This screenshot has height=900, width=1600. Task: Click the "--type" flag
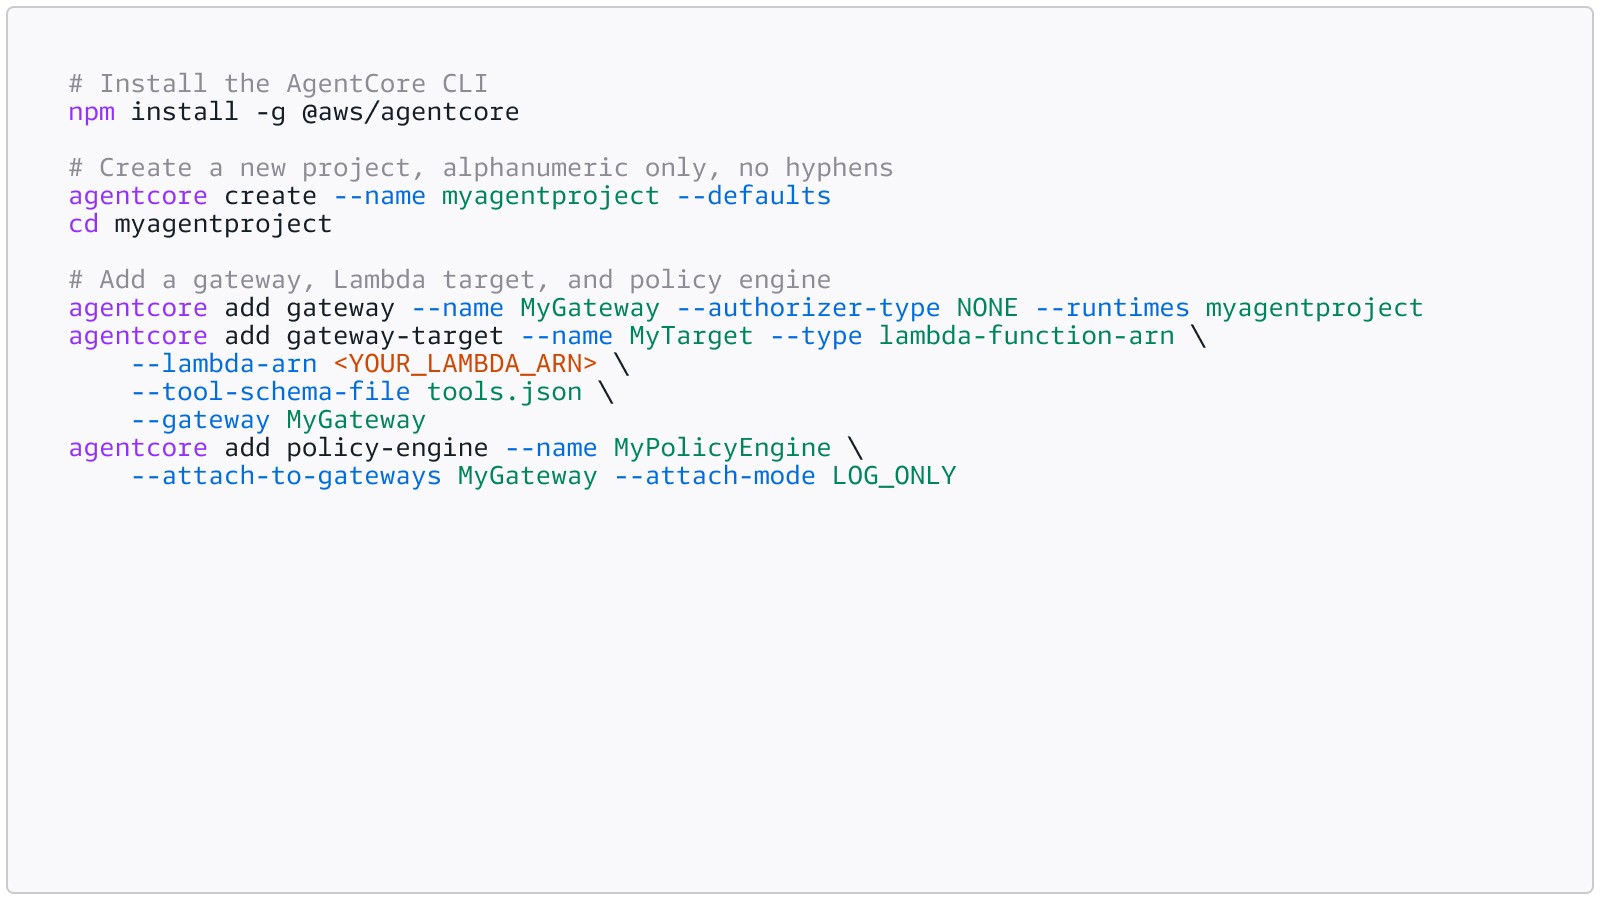816,336
